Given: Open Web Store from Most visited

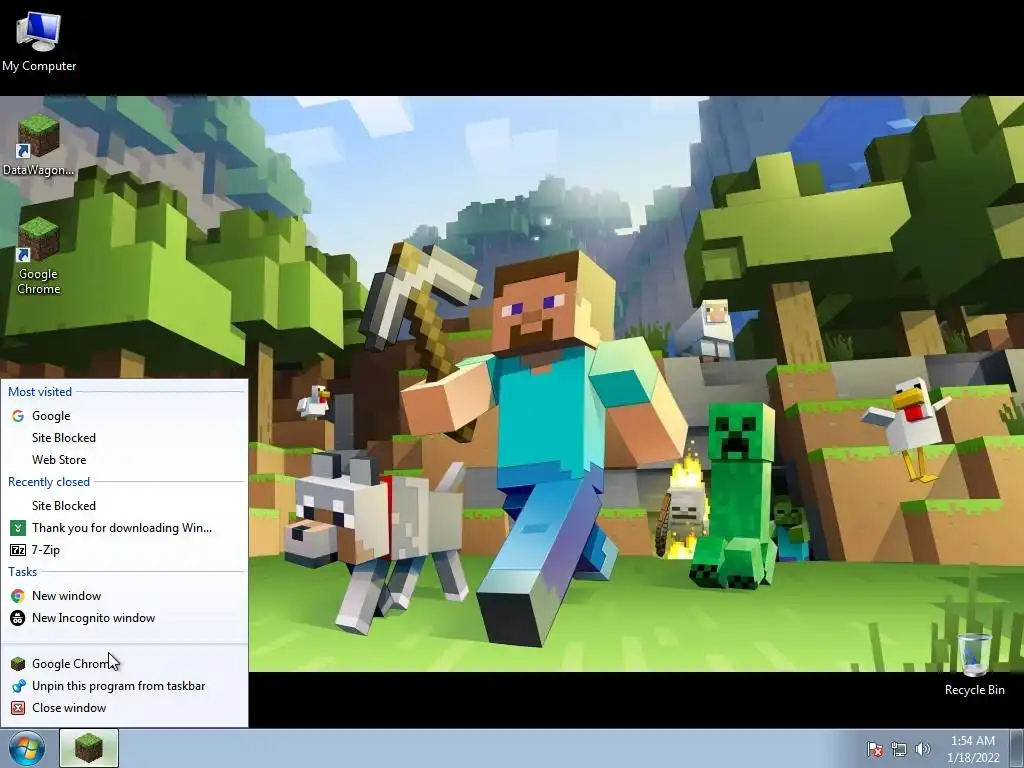Looking at the screenshot, I should 124,460.
